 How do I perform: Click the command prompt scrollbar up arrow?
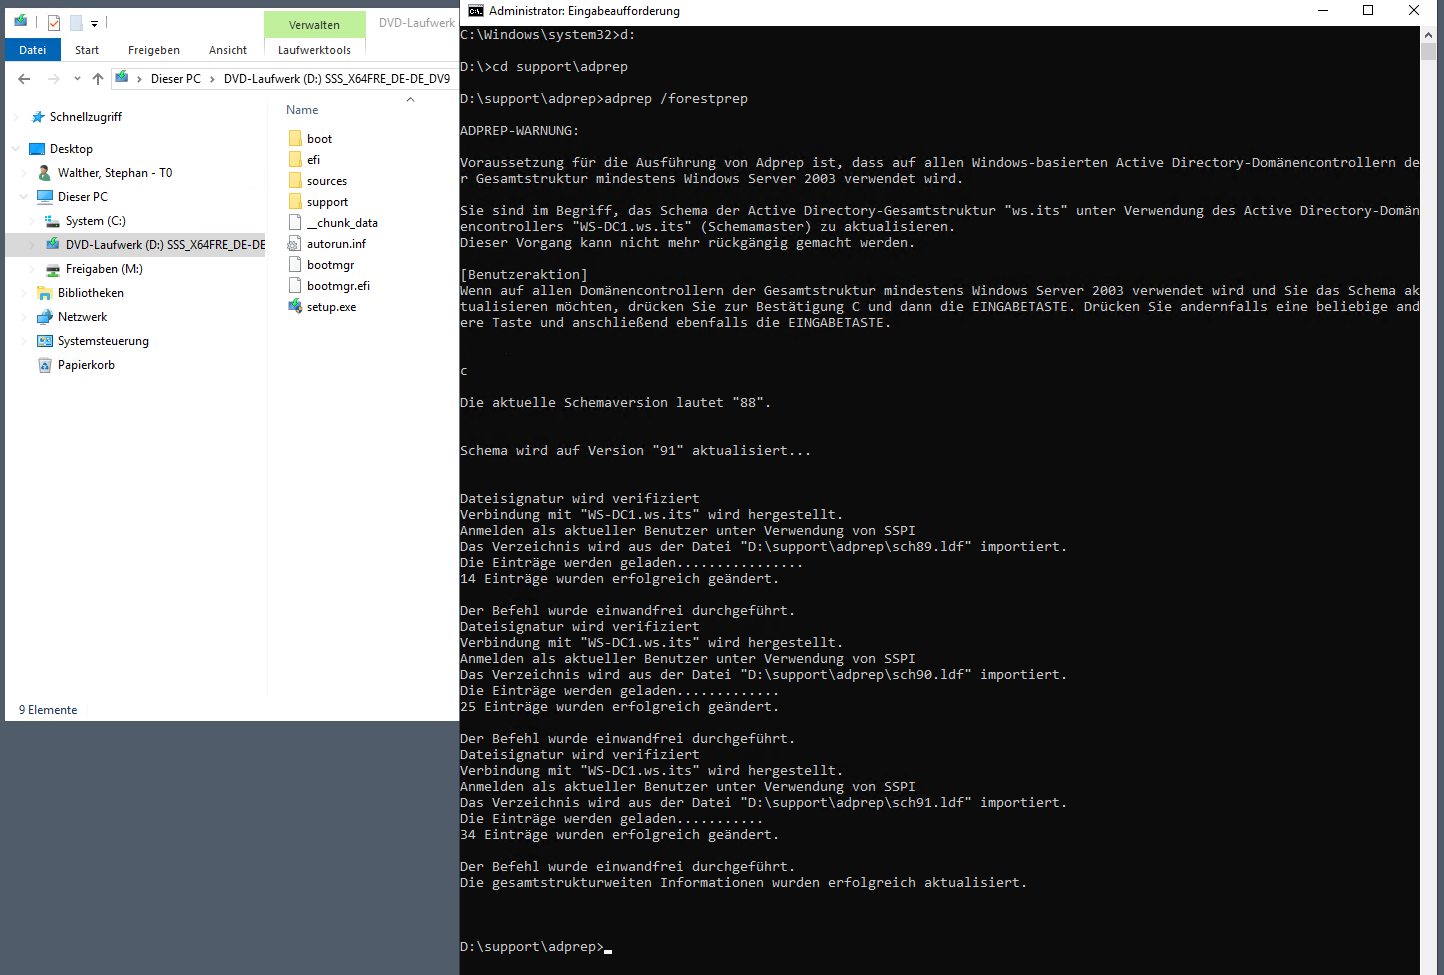pyautogui.click(x=1428, y=35)
